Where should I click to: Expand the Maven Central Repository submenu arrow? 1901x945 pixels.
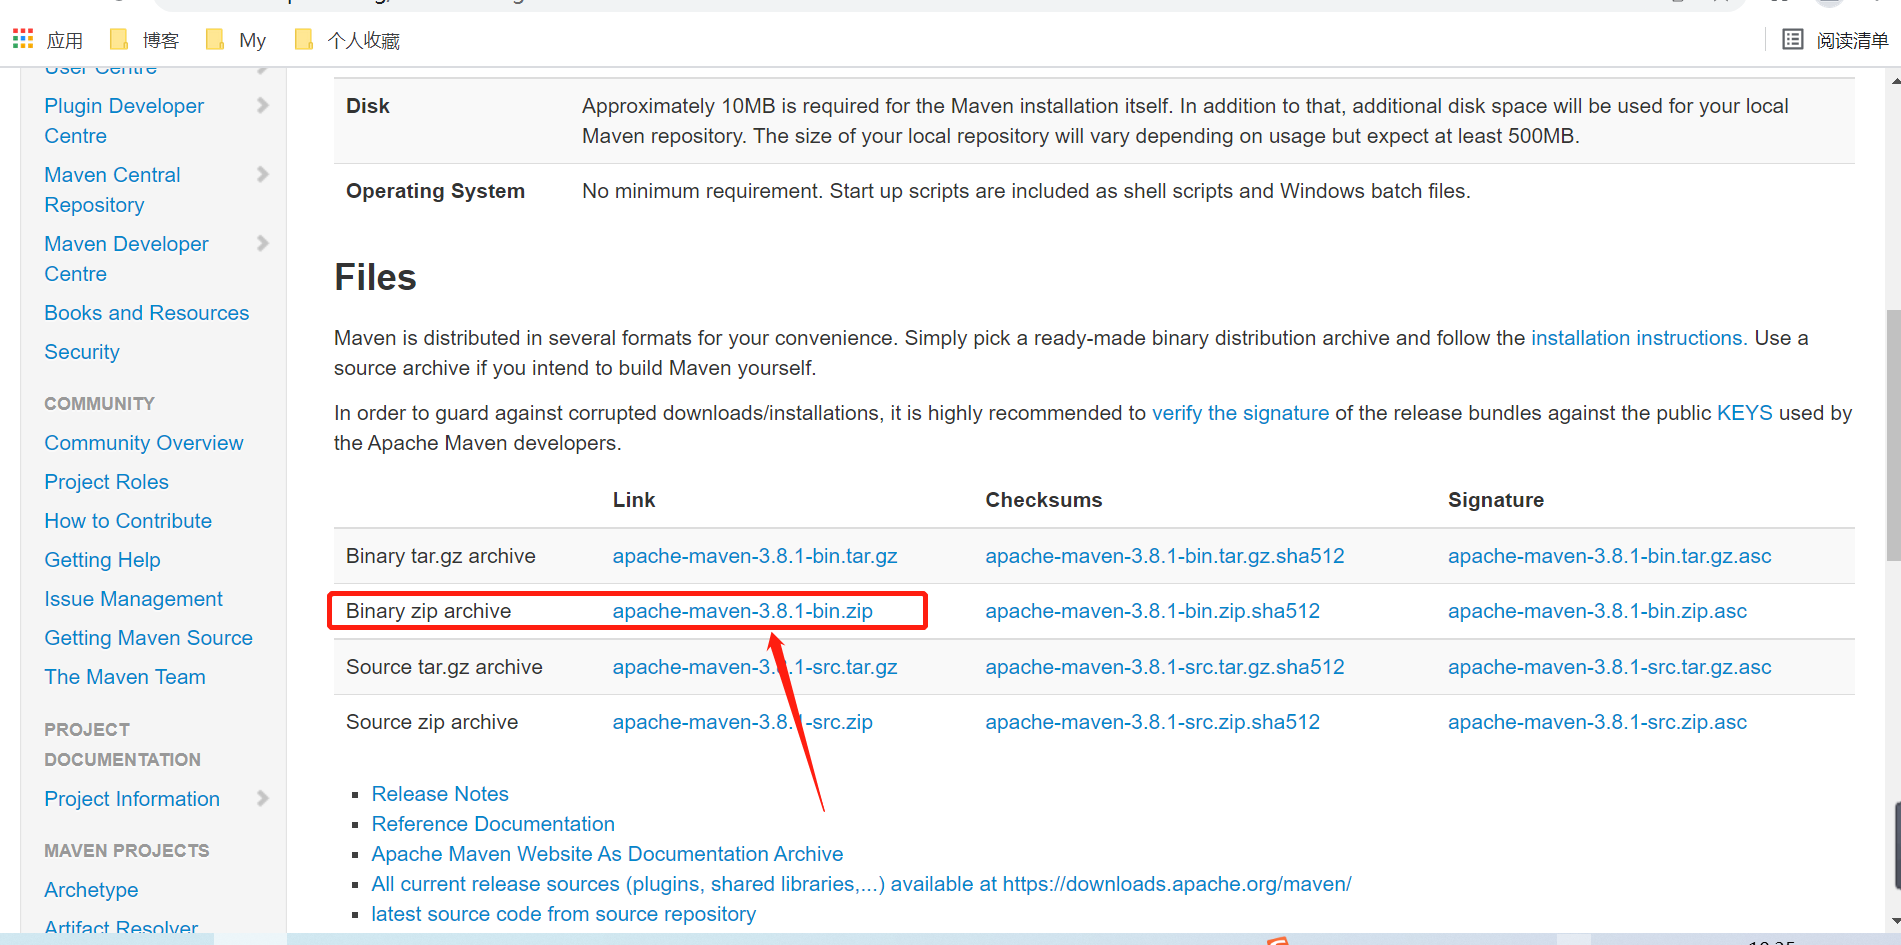tap(263, 174)
